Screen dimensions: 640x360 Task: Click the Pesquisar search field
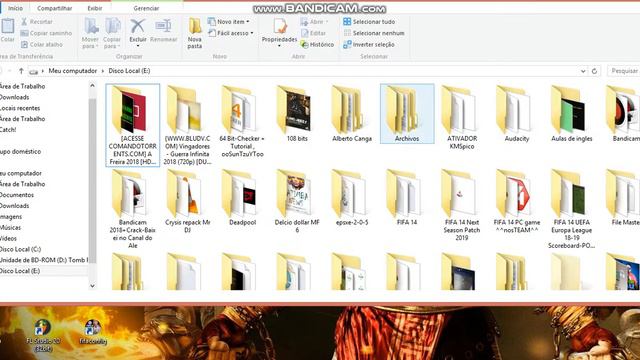tap(624, 71)
